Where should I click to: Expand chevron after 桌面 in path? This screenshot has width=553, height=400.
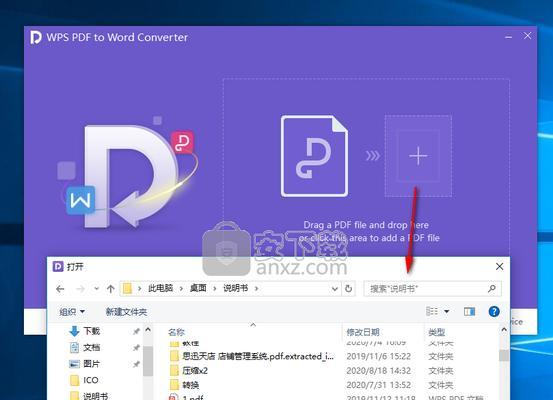click(x=215, y=289)
